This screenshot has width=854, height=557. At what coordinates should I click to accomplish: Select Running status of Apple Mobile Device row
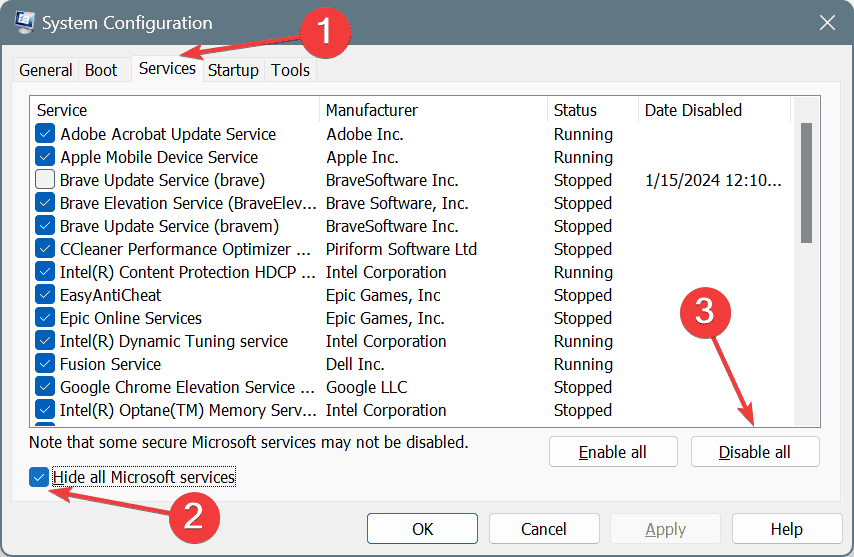pos(583,157)
